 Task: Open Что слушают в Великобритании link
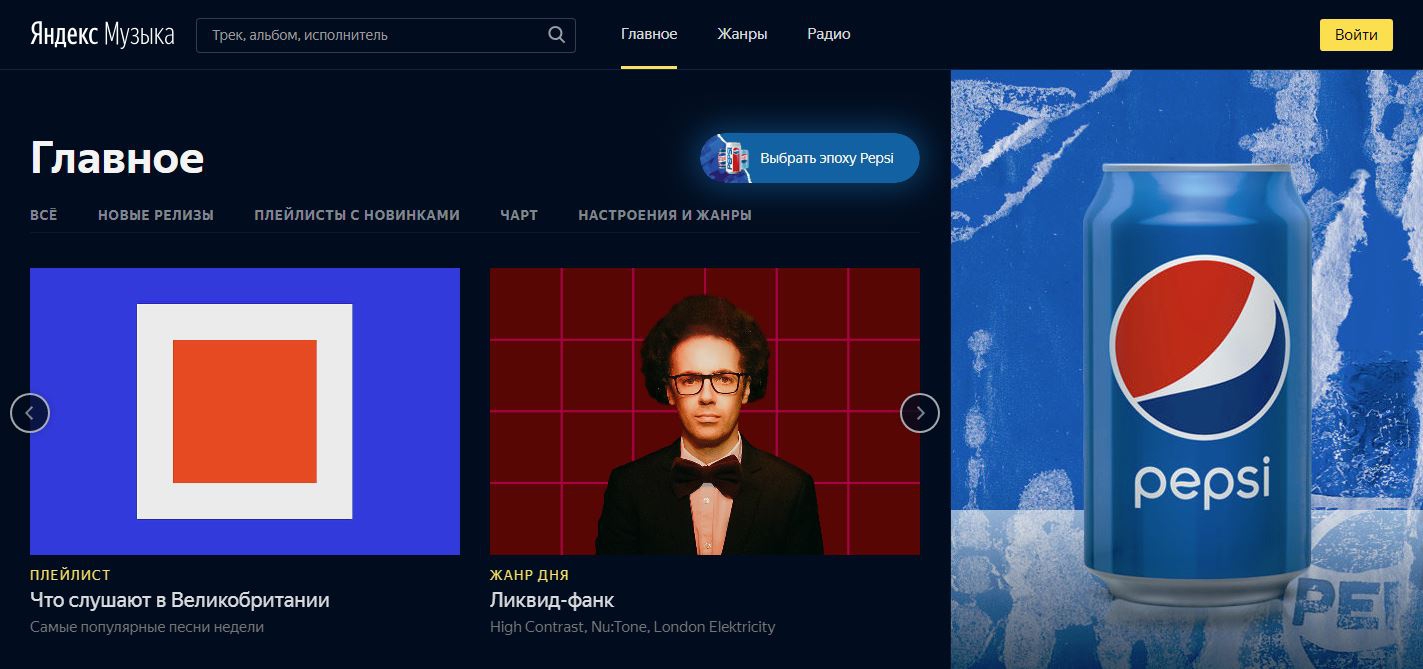(180, 601)
